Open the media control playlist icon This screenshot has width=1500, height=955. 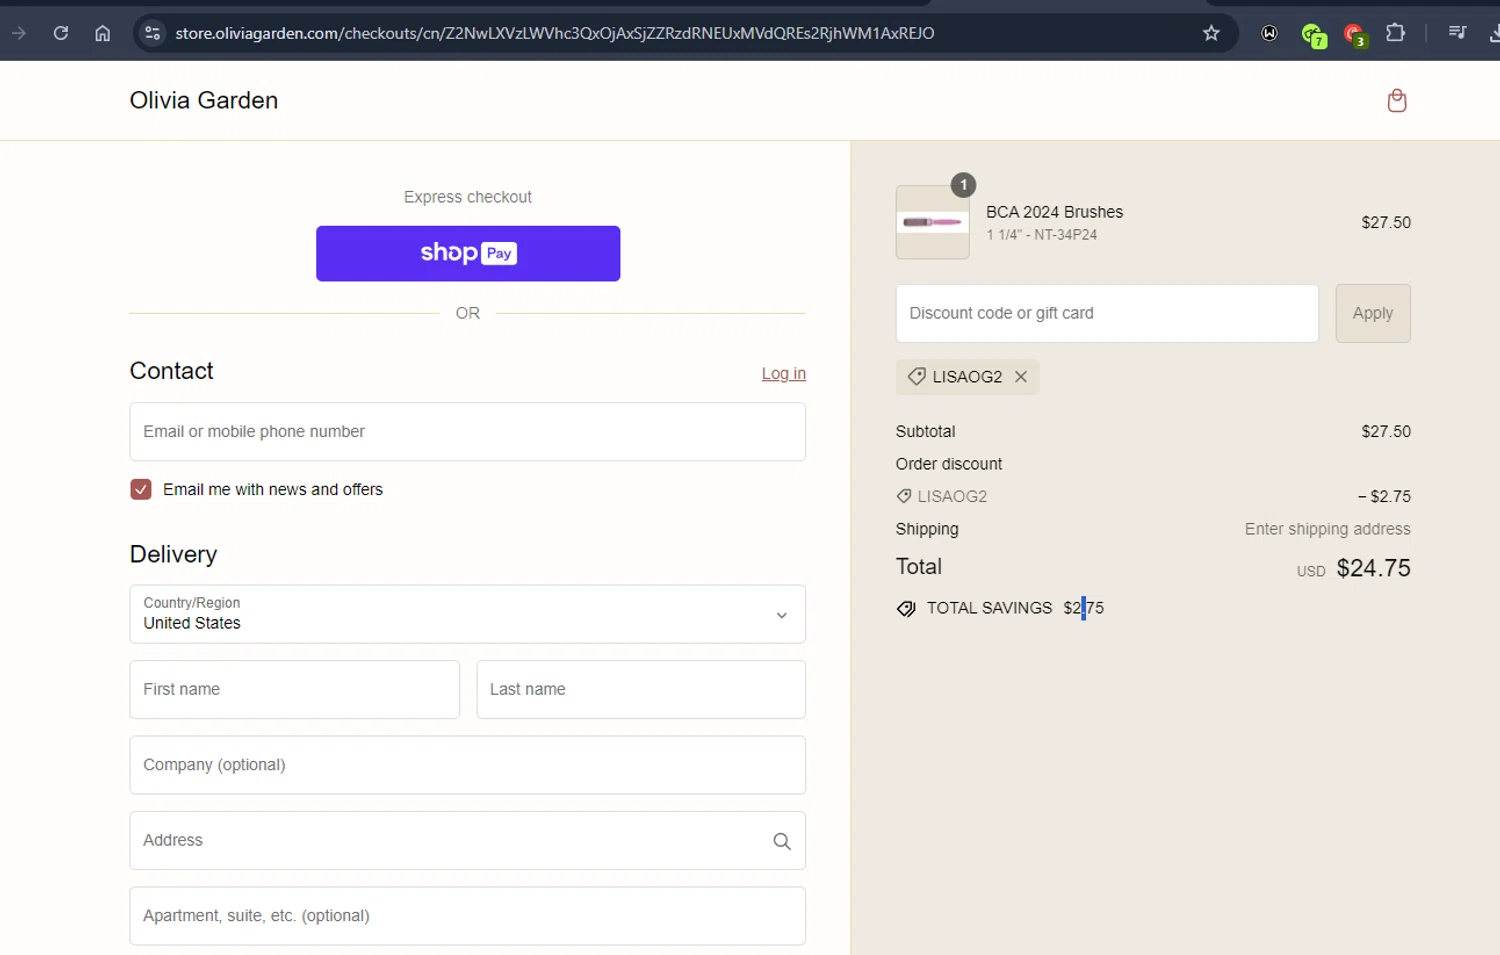point(1457,33)
